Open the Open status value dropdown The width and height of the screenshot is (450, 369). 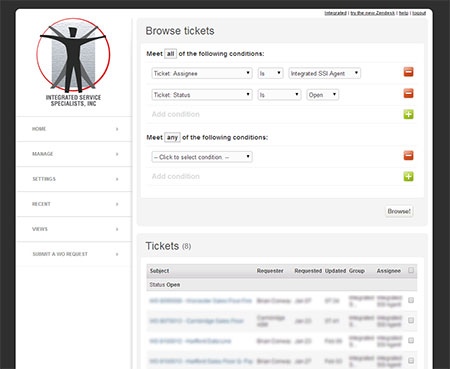pos(323,95)
